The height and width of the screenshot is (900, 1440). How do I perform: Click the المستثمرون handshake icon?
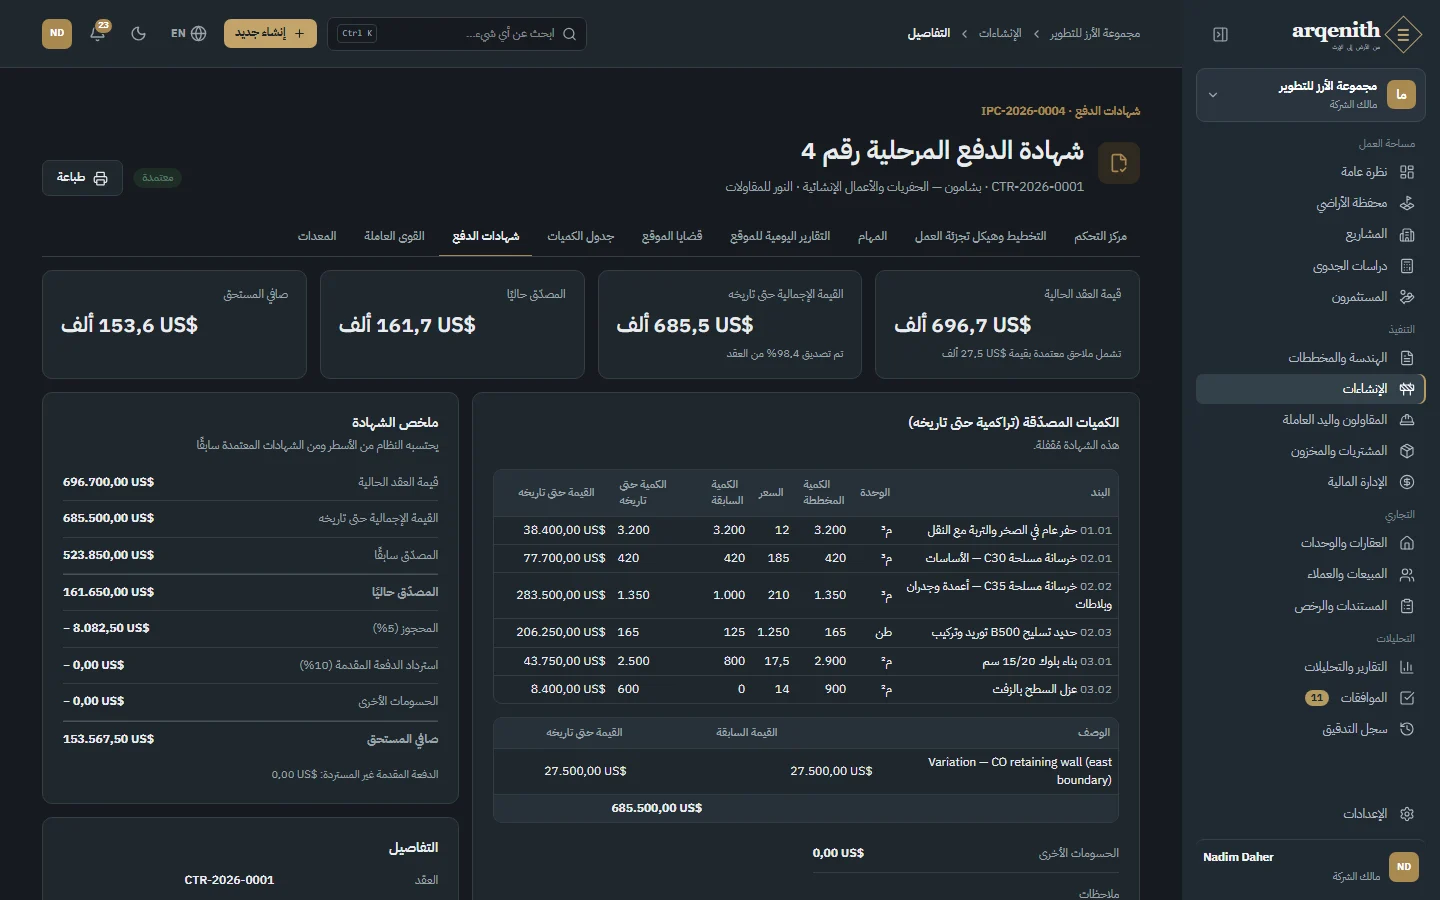click(1407, 297)
